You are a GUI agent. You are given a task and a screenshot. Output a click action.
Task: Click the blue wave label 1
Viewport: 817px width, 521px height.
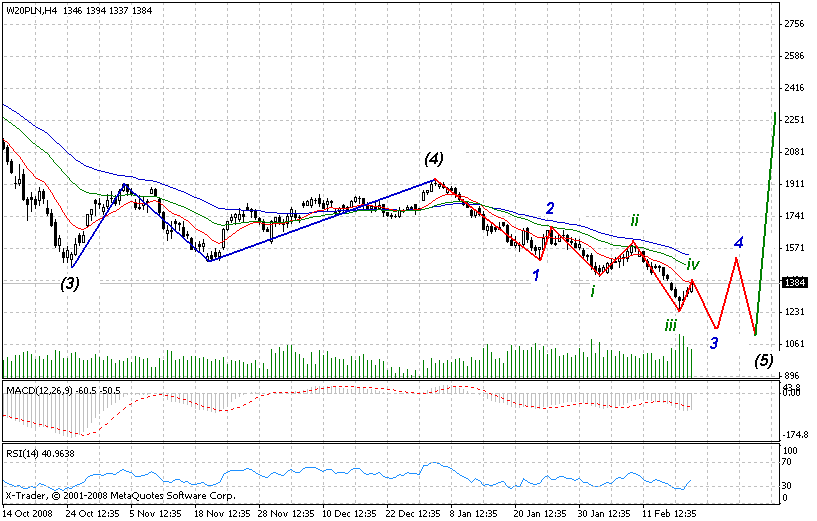(535, 275)
